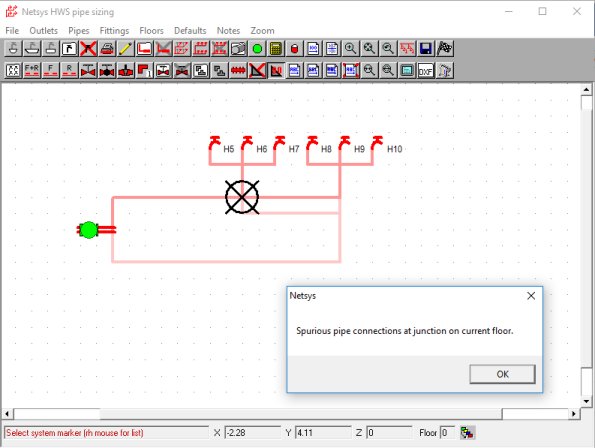The height and width of the screenshot is (448, 595).
Task: Click the horizontal scrollbar right arrow
Action: 574,414
